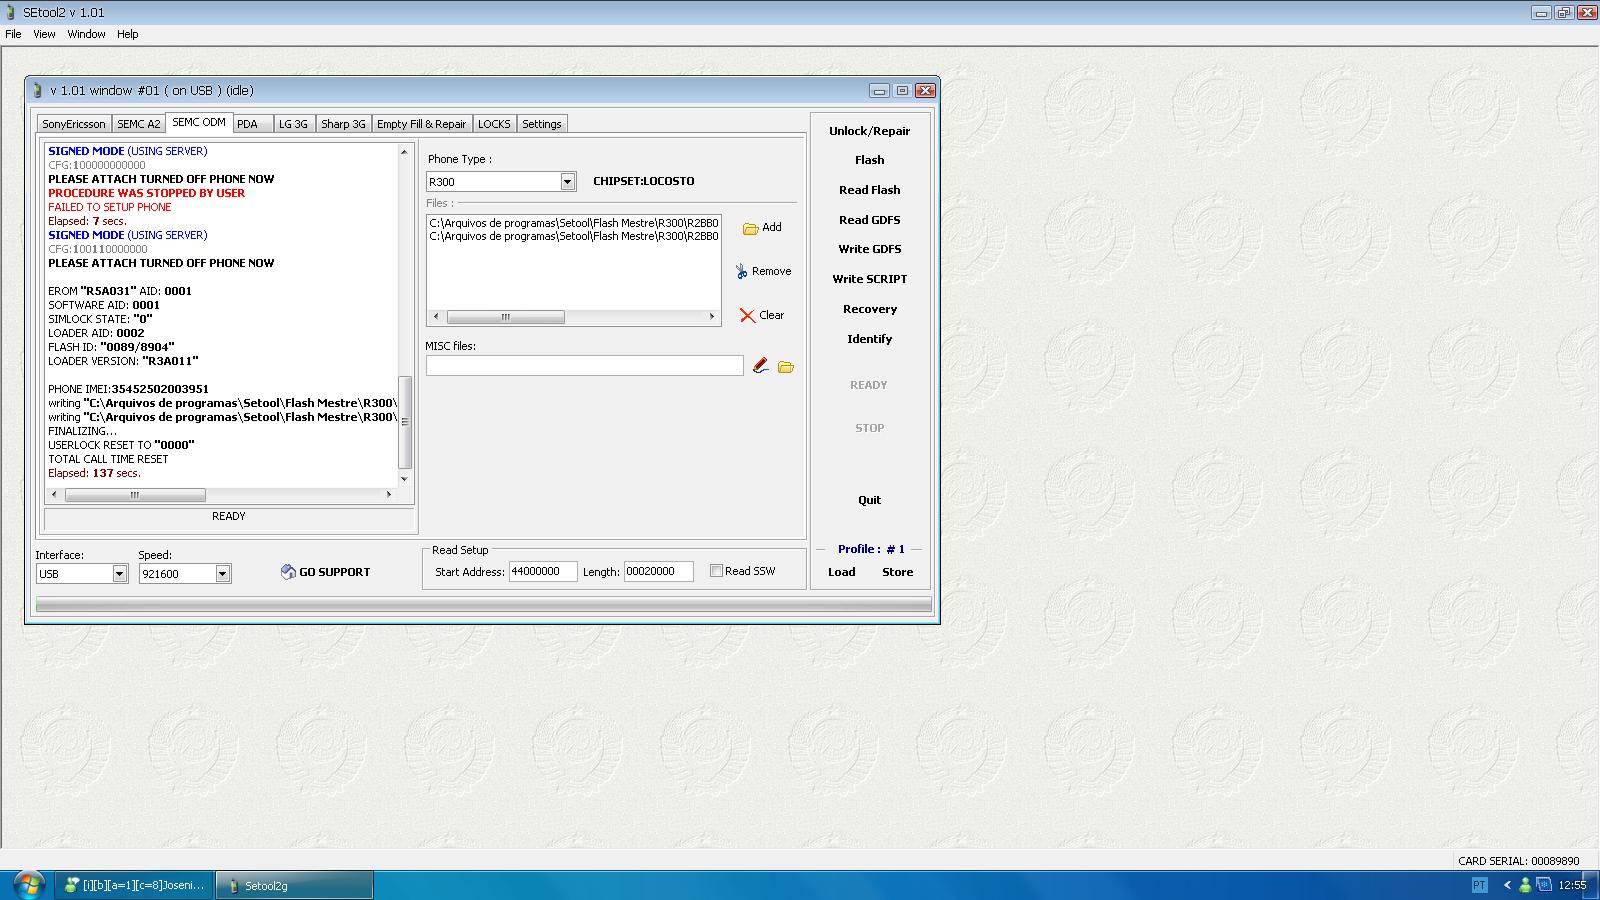1600x900 pixels.
Task: Click the MISC files browse folder icon
Action: pos(786,367)
